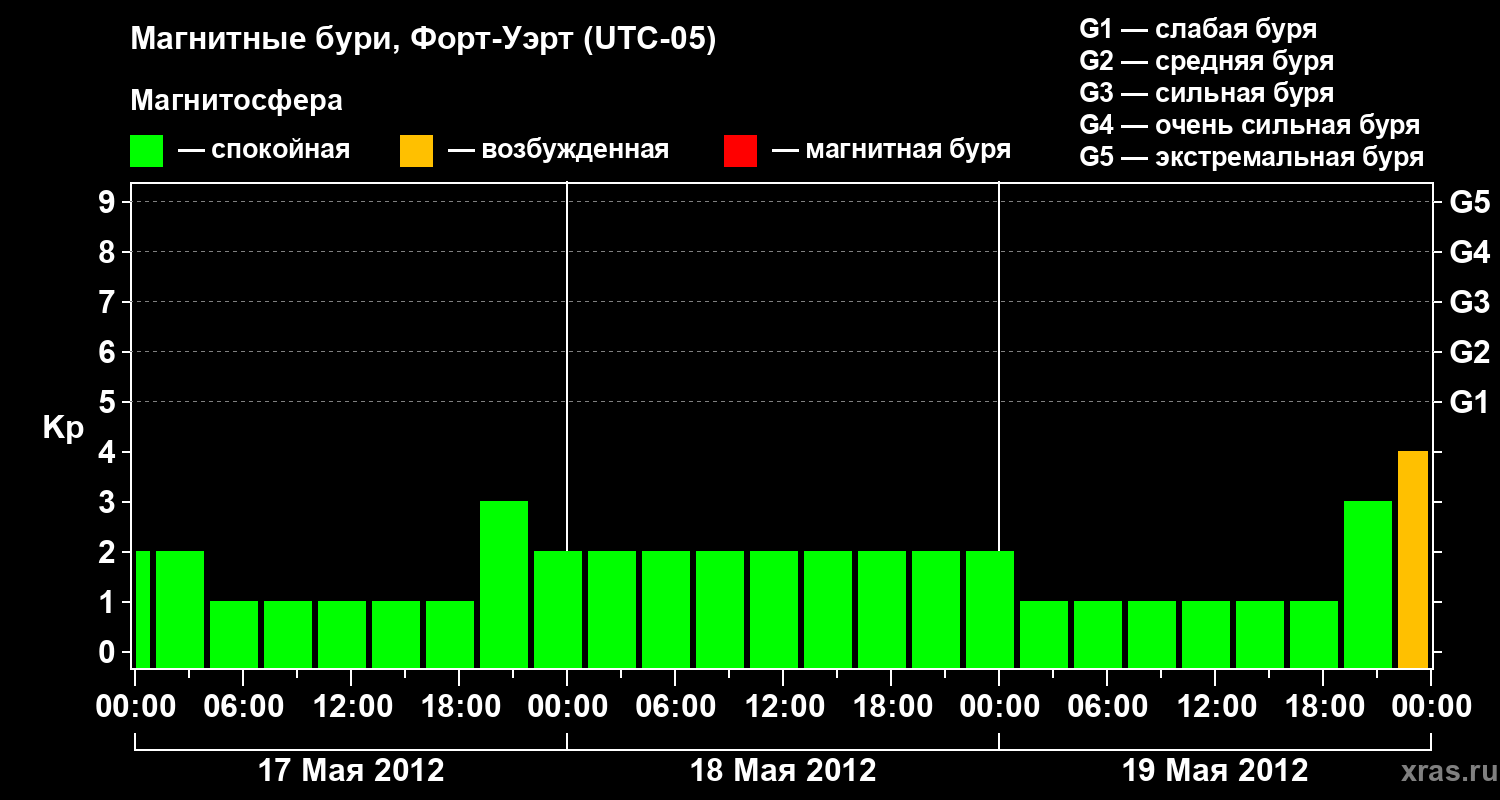
Task: Click the '18 Мая 2012' date label
Action: coord(783,770)
